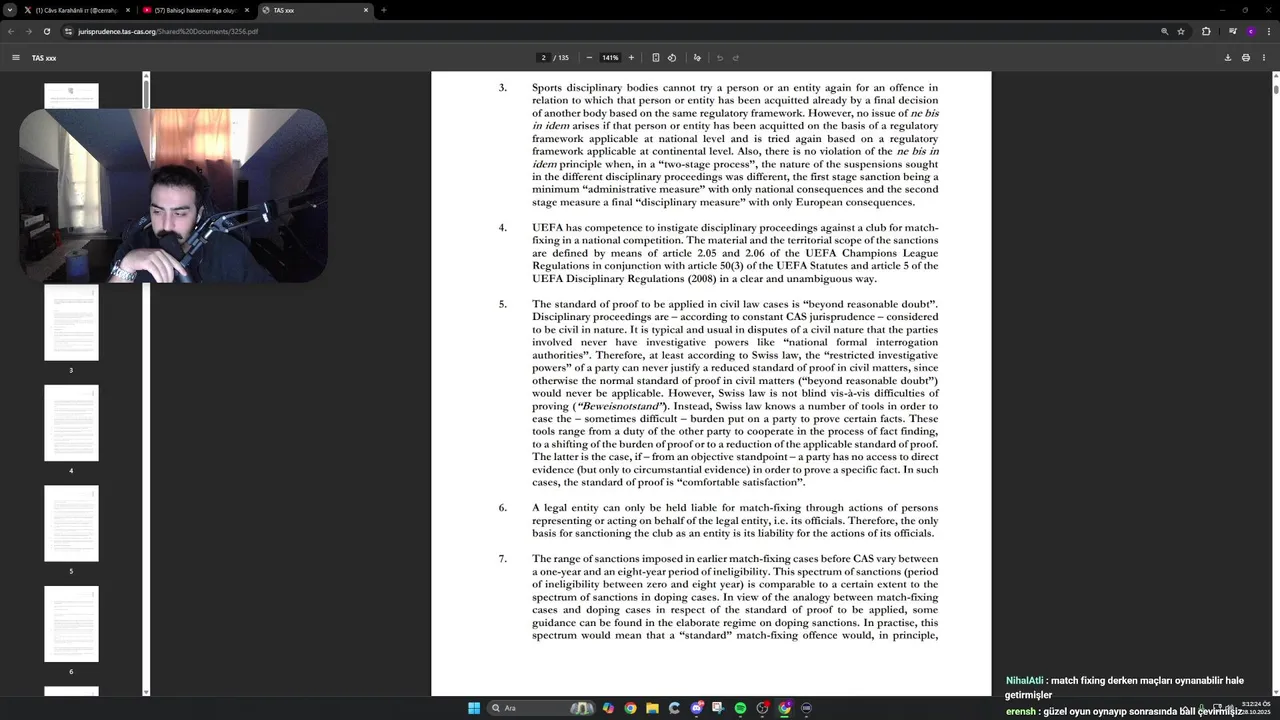Select the TAS xxx tab
The height and width of the screenshot is (720, 1280).
315,10
